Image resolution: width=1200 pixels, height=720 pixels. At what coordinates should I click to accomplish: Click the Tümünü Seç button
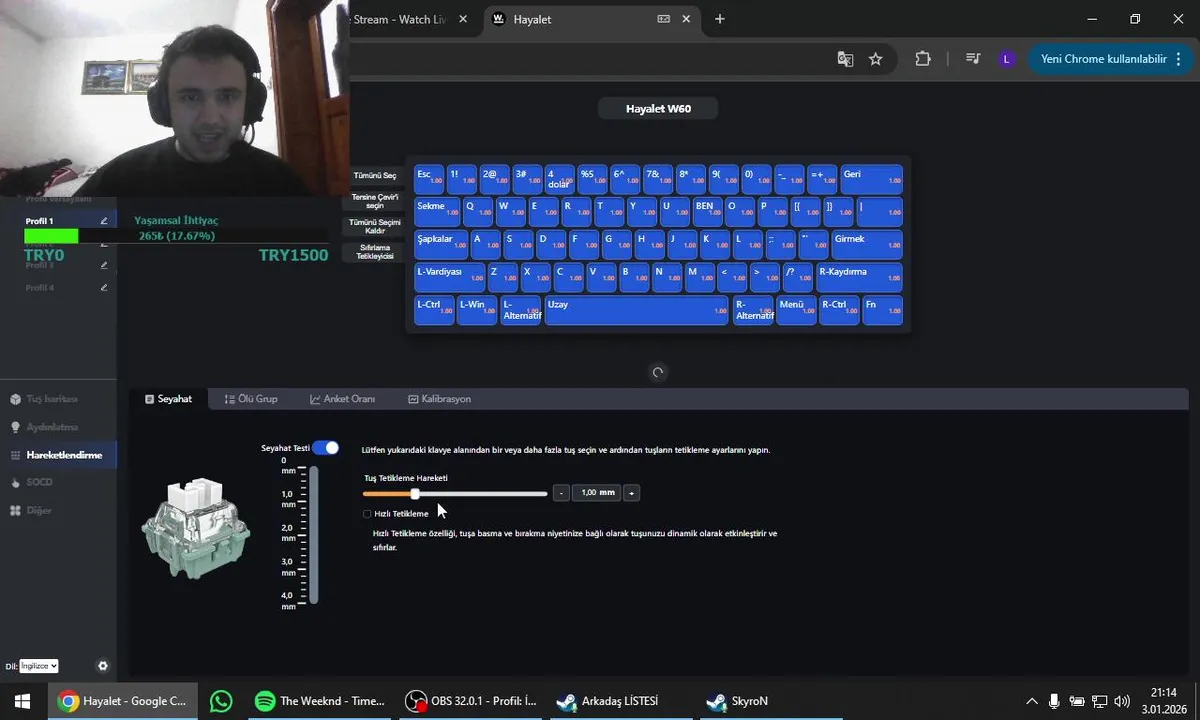[375, 176]
